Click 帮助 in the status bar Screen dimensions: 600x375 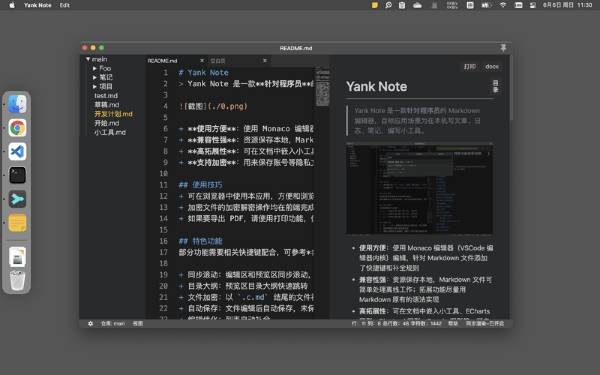point(453,323)
